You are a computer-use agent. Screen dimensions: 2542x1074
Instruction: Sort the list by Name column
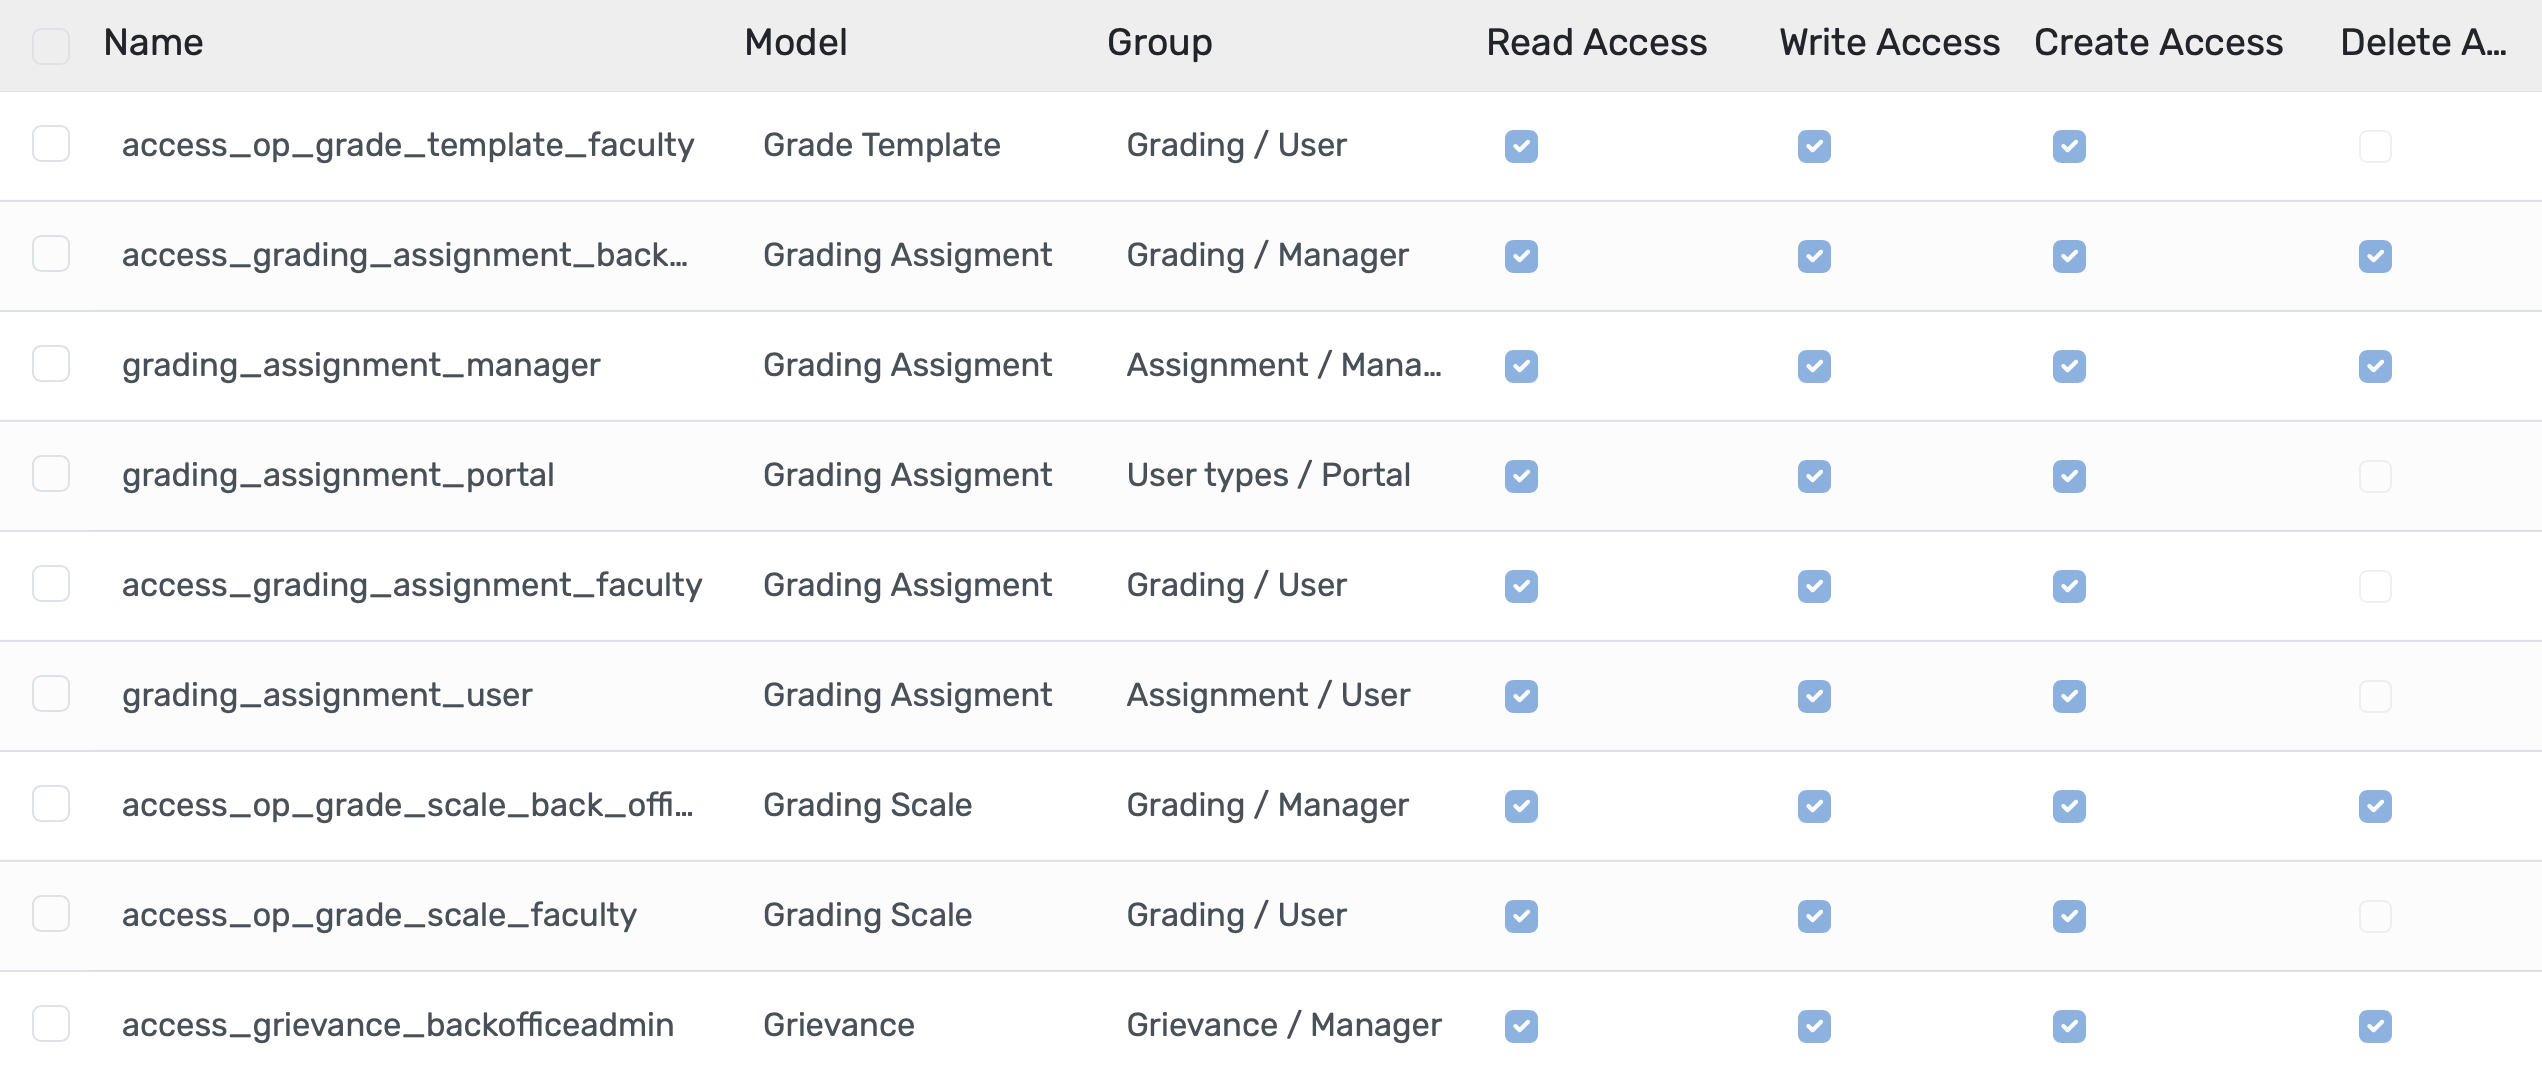click(x=153, y=42)
